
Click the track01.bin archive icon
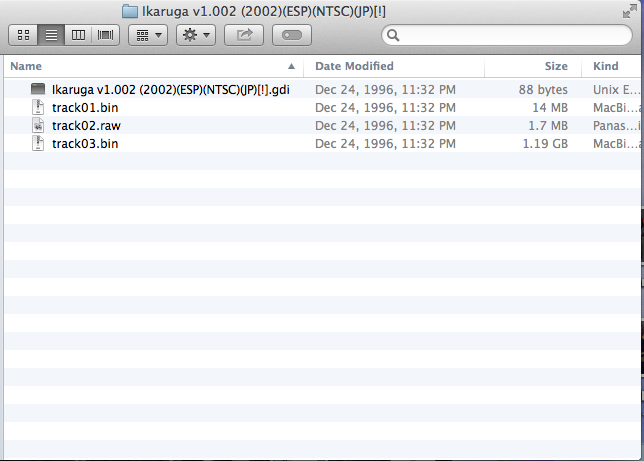point(38,107)
